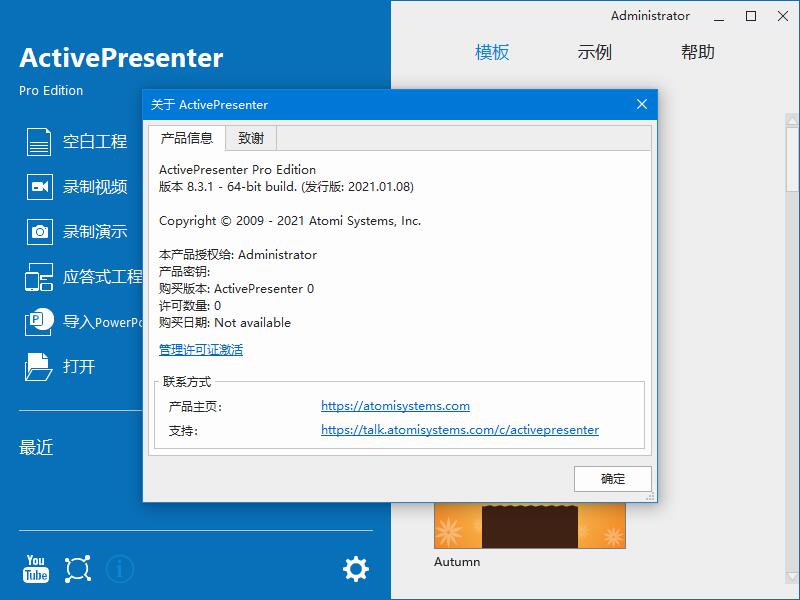
Task: Click the record video (录制视频) camera icon
Action: 39,187
